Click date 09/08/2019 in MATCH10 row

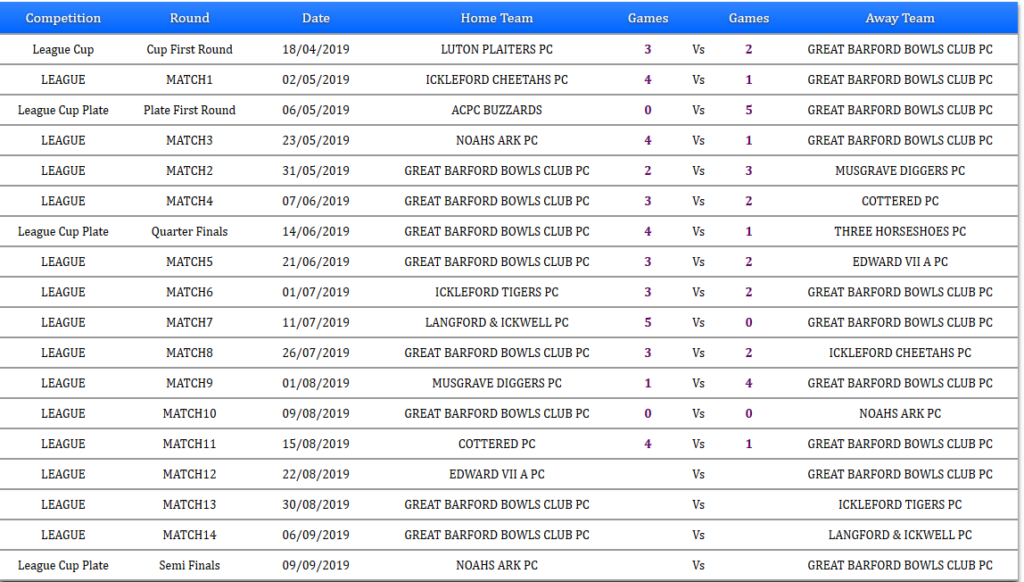(x=315, y=414)
